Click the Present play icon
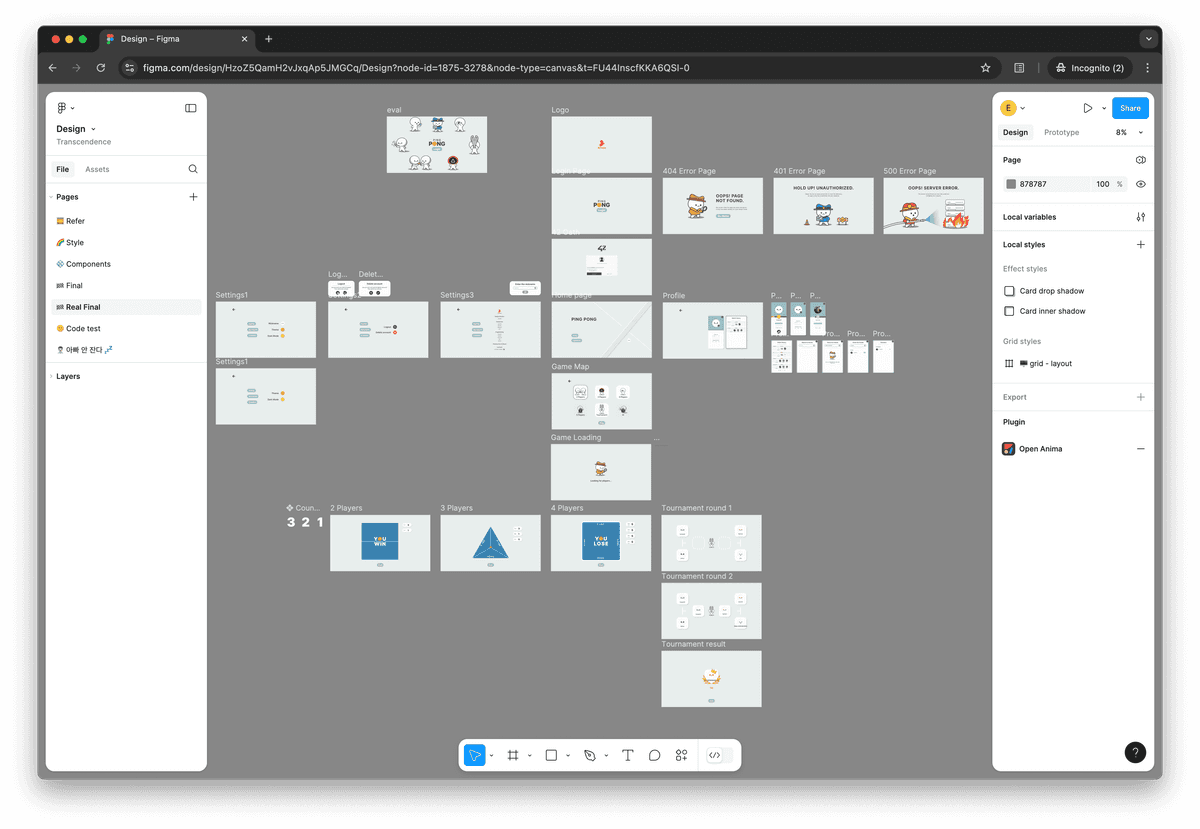1200x829 pixels. (1088, 108)
